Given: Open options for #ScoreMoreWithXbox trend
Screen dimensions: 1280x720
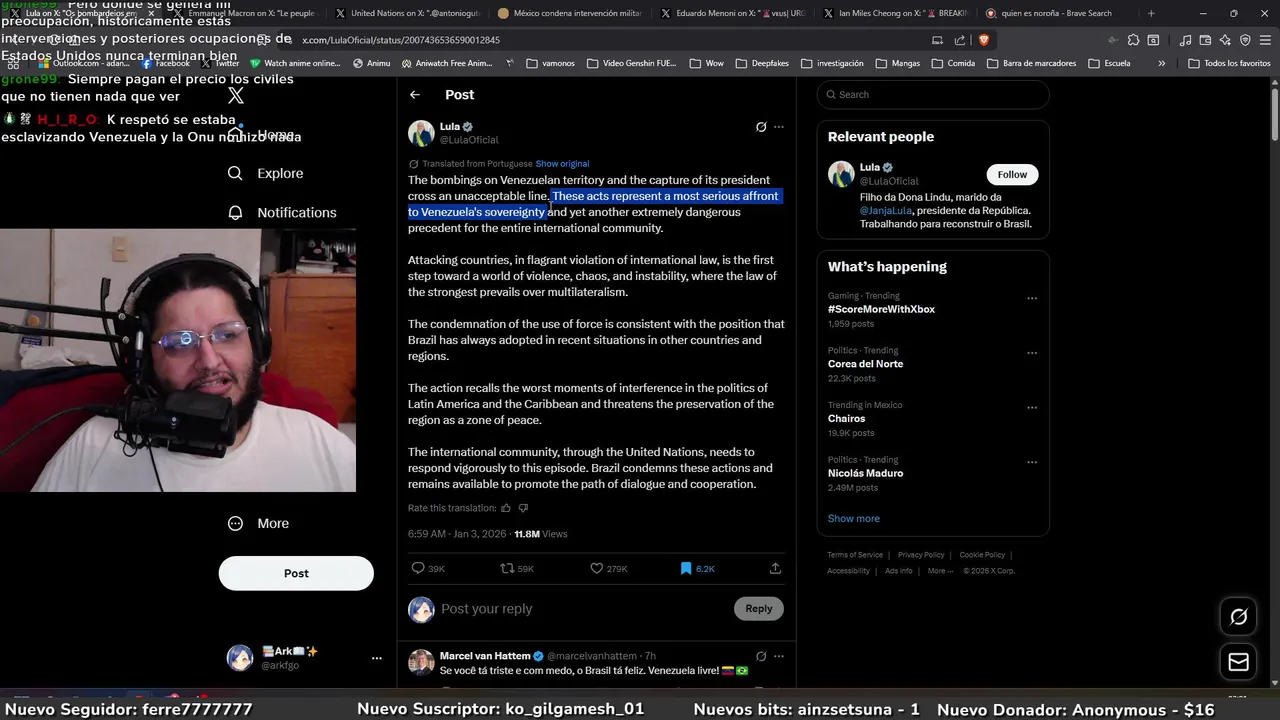Looking at the screenshot, I should (x=1032, y=298).
